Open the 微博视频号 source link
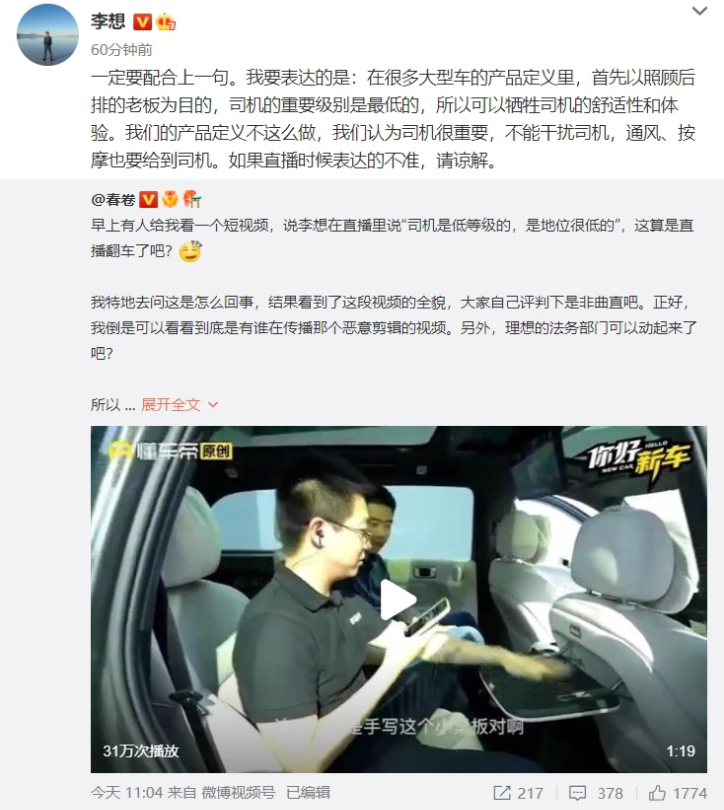Screen dimensions: 724x810 tap(238, 792)
